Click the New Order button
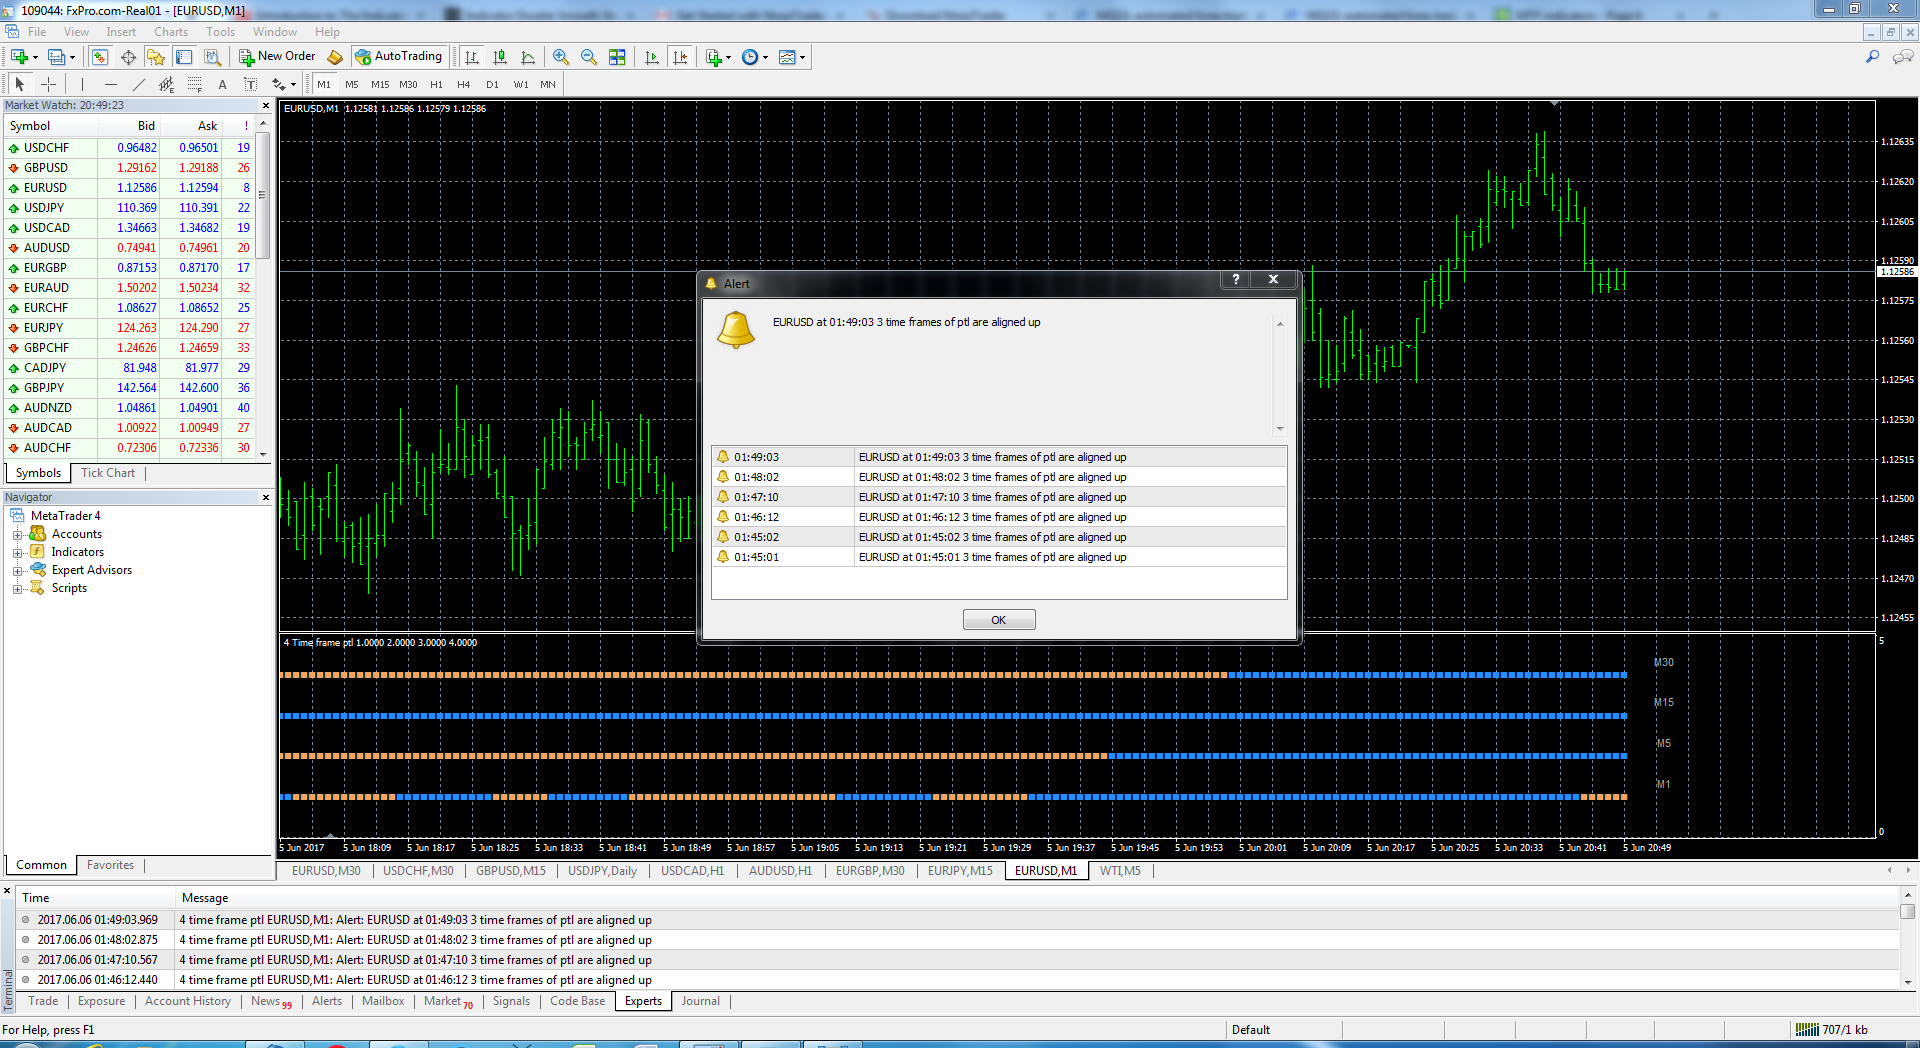 [x=277, y=57]
